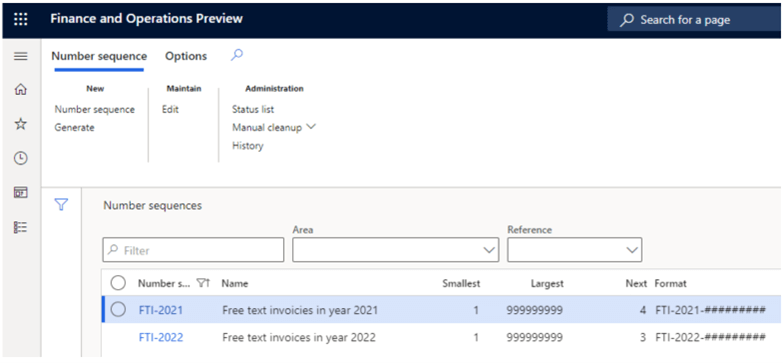Click the Format column header

pos(671,284)
